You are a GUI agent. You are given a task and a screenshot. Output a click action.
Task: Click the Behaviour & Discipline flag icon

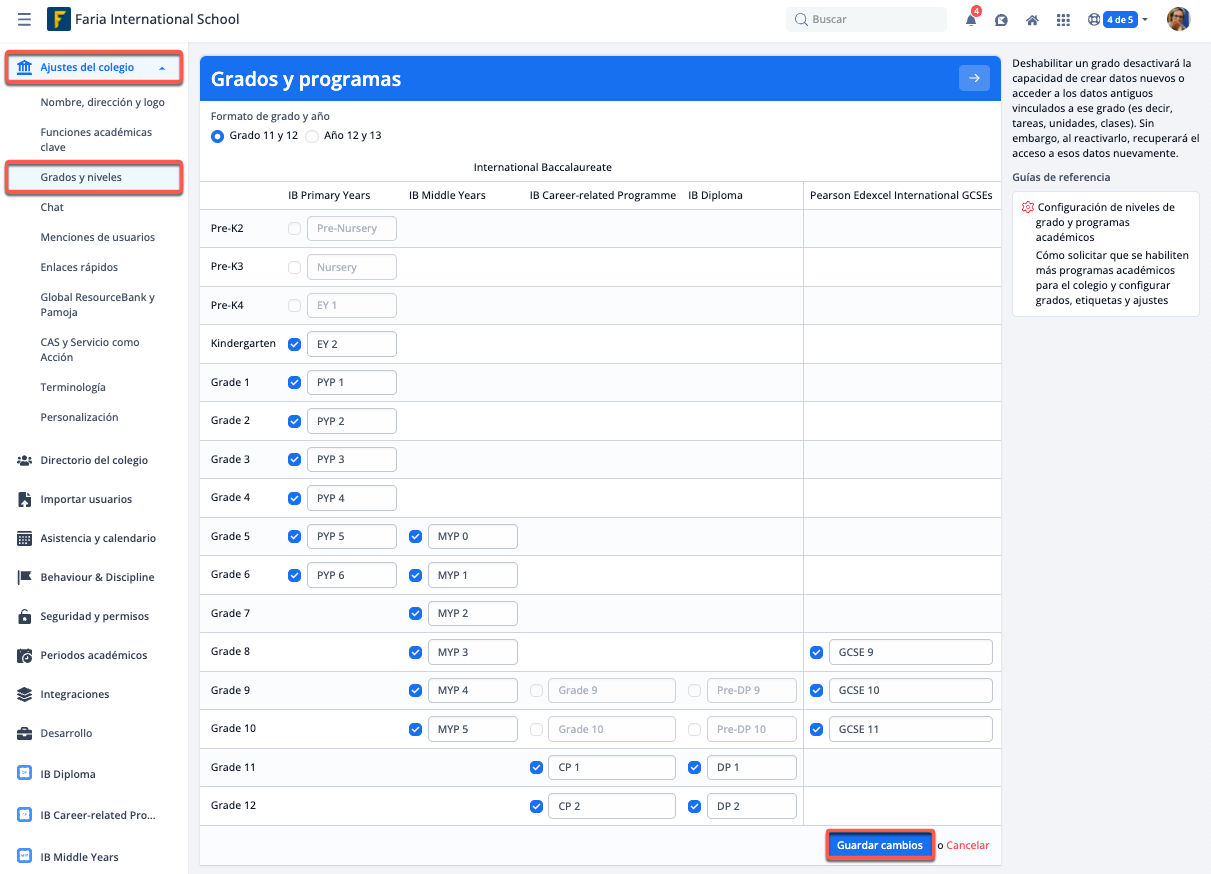25,577
